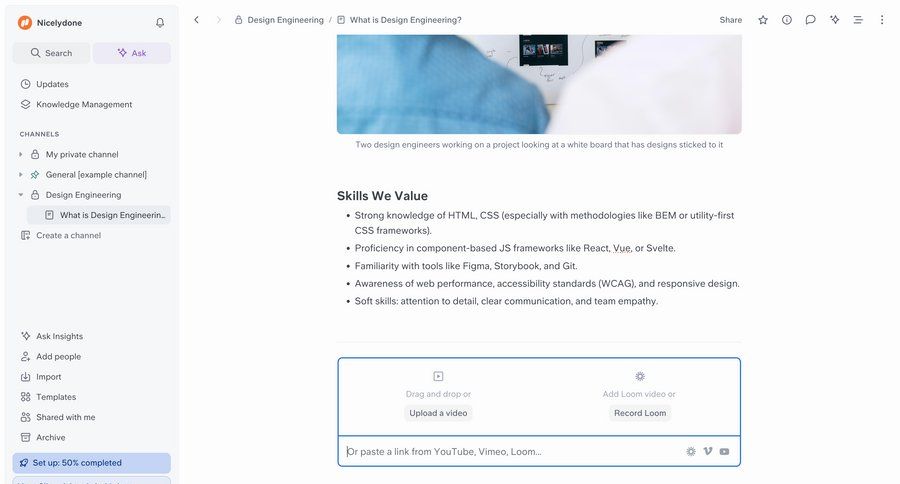This screenshot has height=484, width=900.
Task: Open the doc info icon
Action: pyautogui.click(x=787, y=20)
